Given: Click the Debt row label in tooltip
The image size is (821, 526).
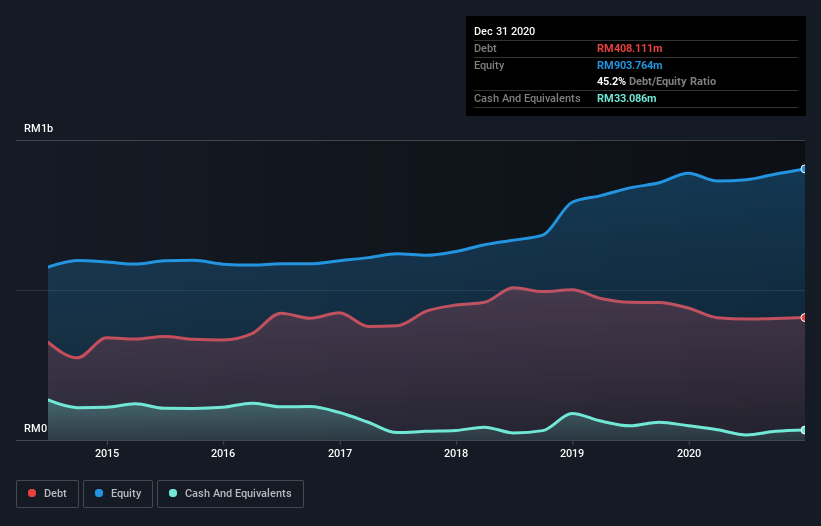Looking at the screenshot, I should coord(485,48).
